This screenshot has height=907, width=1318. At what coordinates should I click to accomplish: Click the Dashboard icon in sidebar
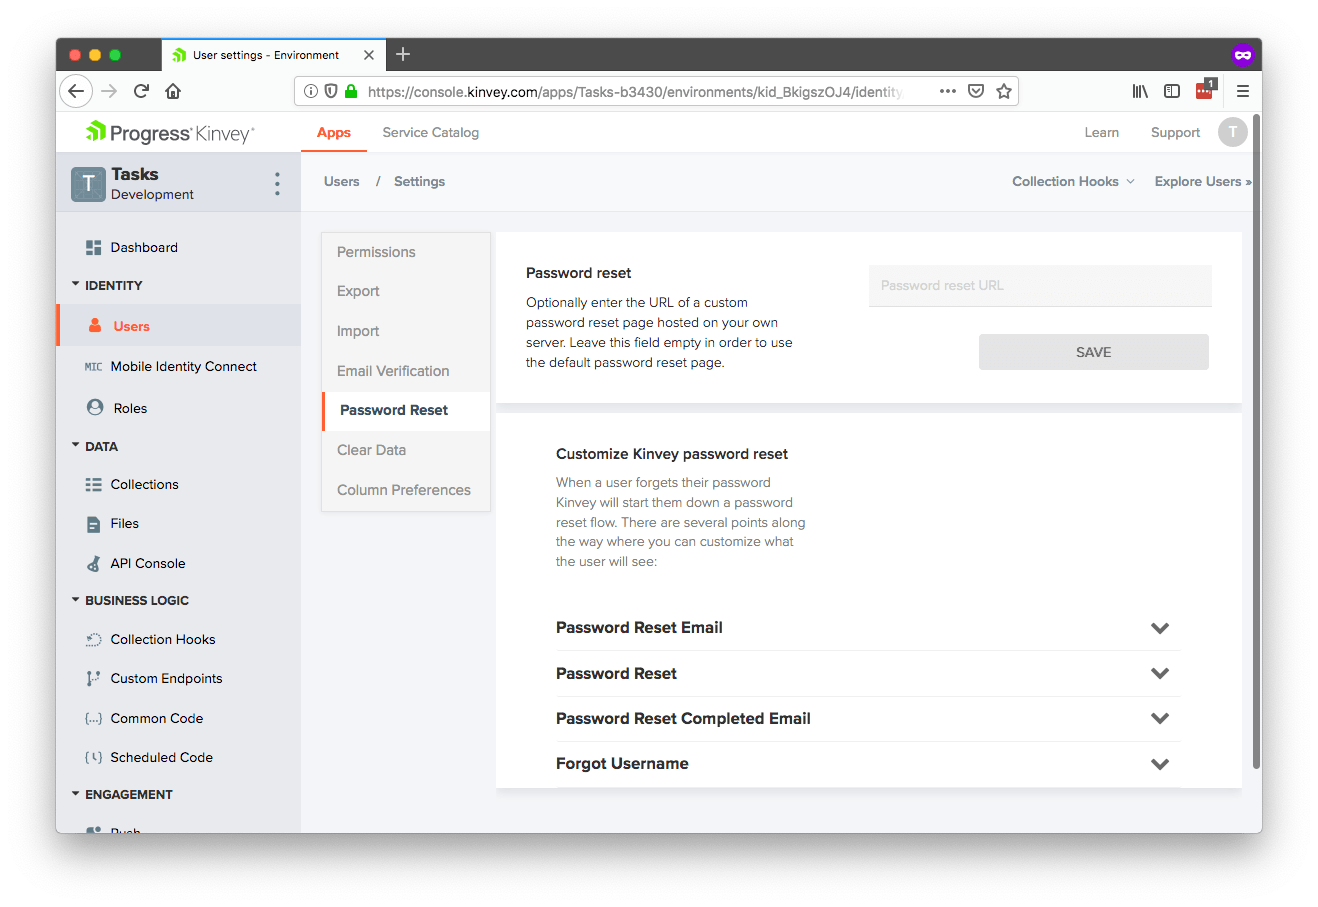pos(94,247)
